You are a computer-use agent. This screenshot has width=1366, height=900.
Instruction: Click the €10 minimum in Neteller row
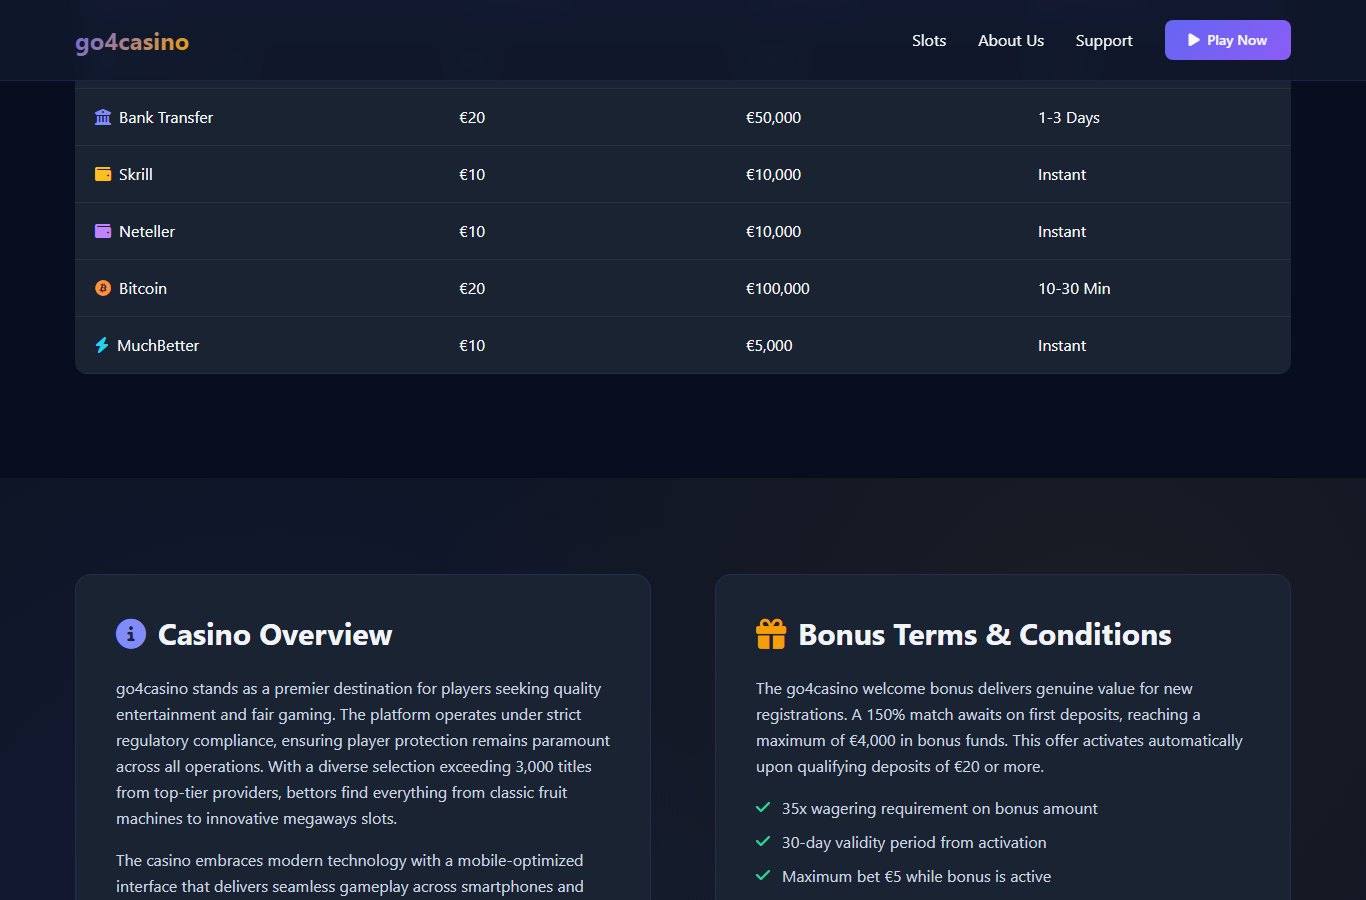pyautogui.click(x=472, y=231)
